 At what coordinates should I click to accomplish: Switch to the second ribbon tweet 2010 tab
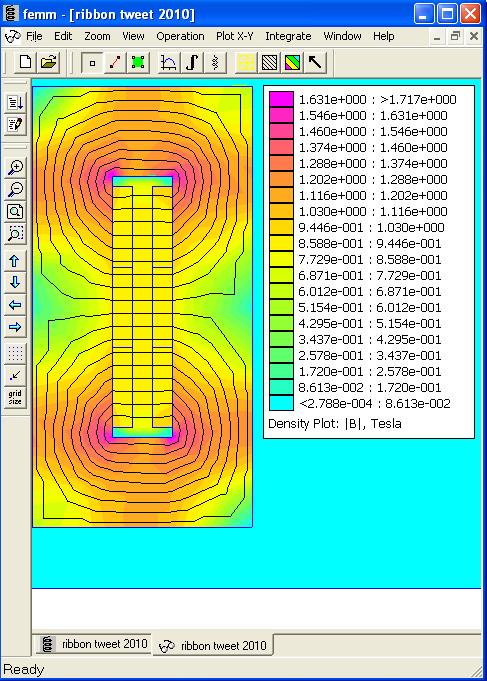(213, 645)
